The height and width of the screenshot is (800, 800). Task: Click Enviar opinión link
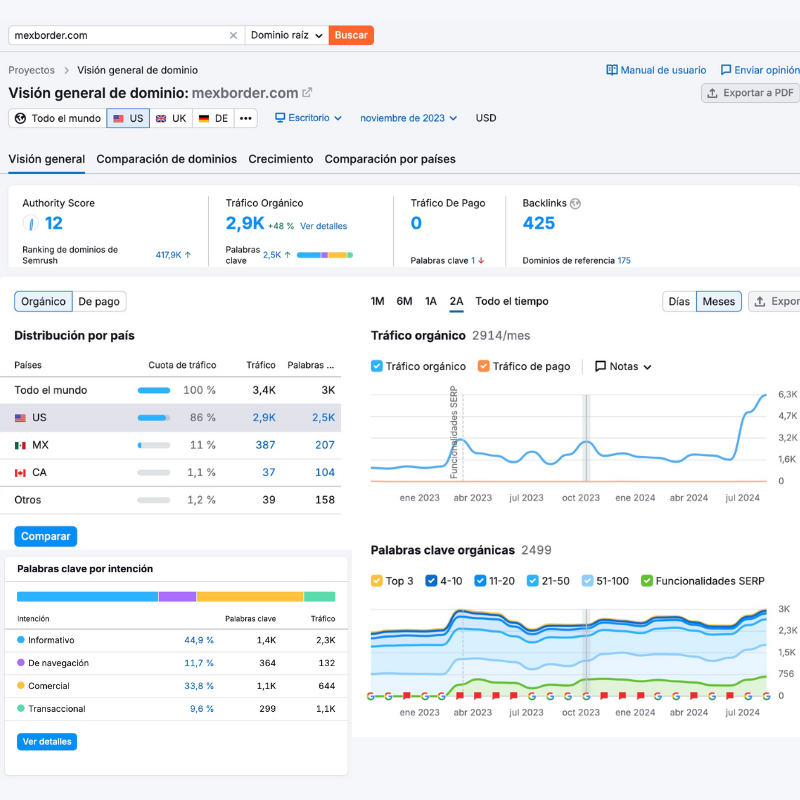[760, 70]
